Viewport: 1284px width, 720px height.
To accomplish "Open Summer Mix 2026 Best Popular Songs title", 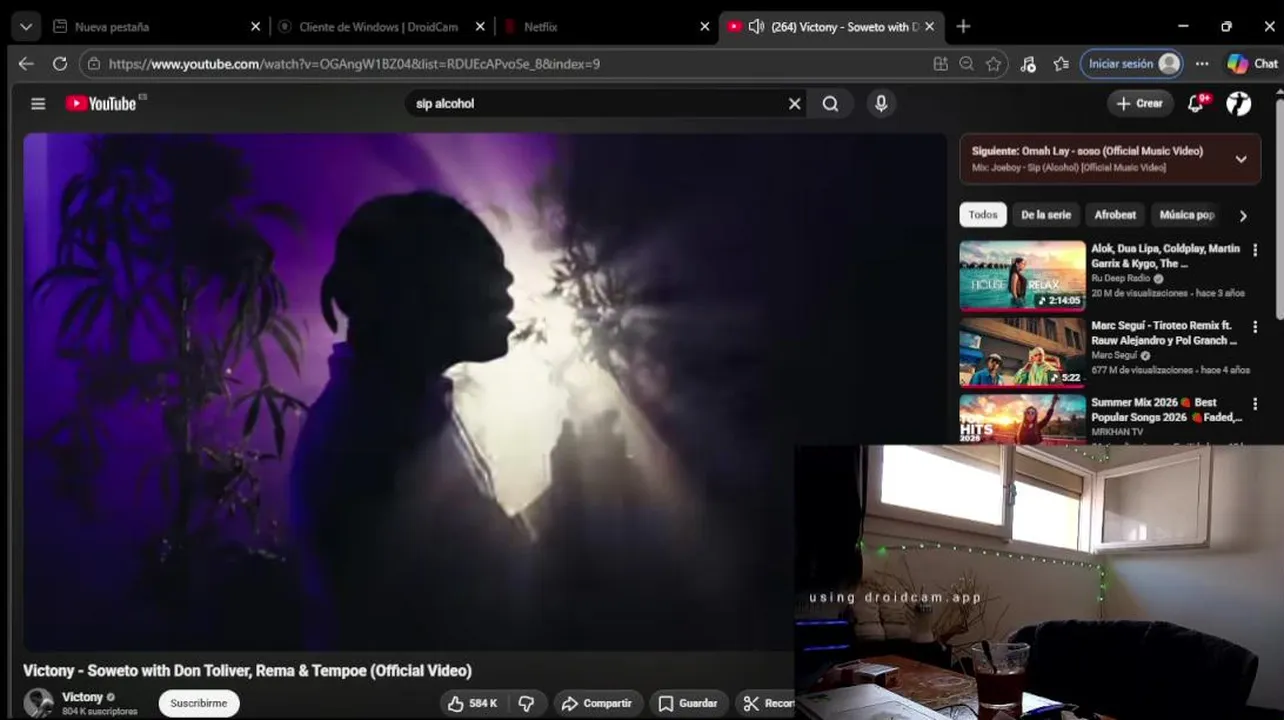I will [x=1166, y=410].
